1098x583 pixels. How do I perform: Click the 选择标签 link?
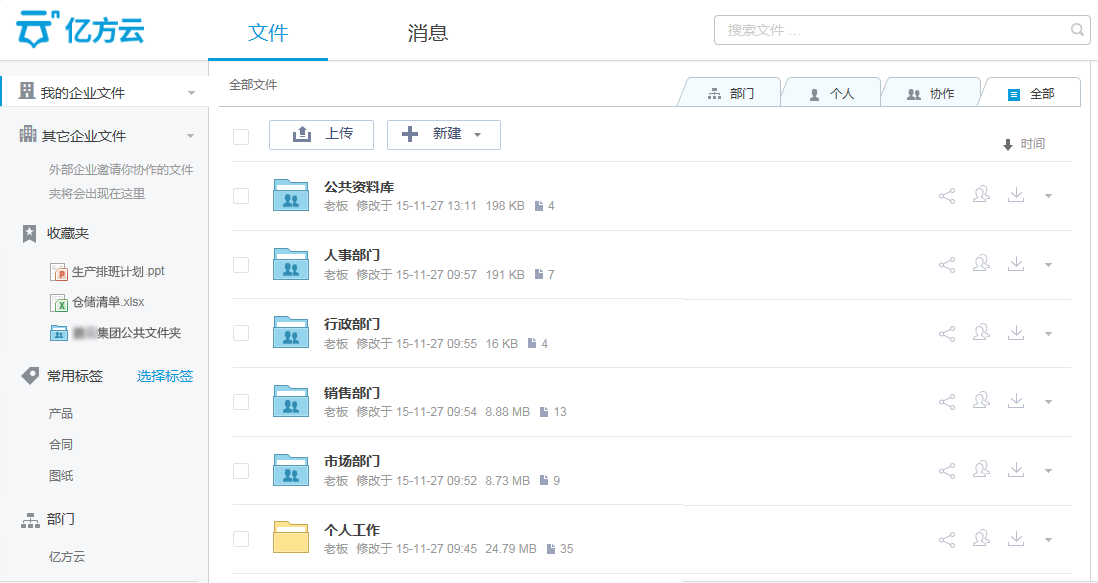(165, 376)
